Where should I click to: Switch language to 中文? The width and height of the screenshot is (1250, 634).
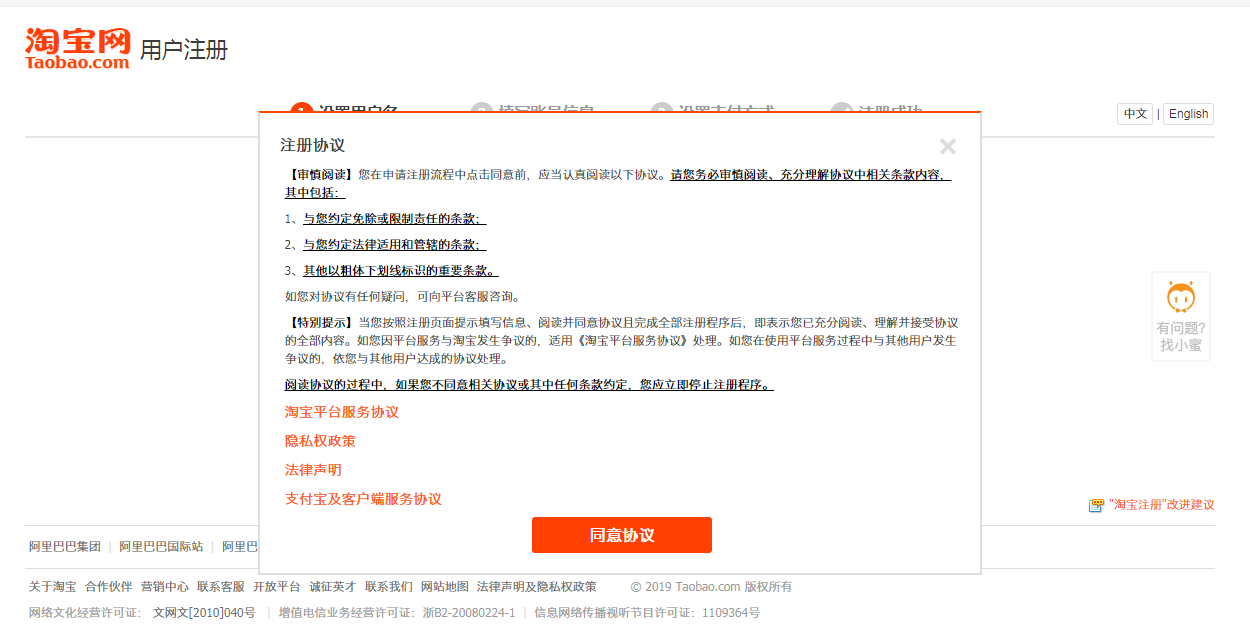click(x=1135, y=114)
